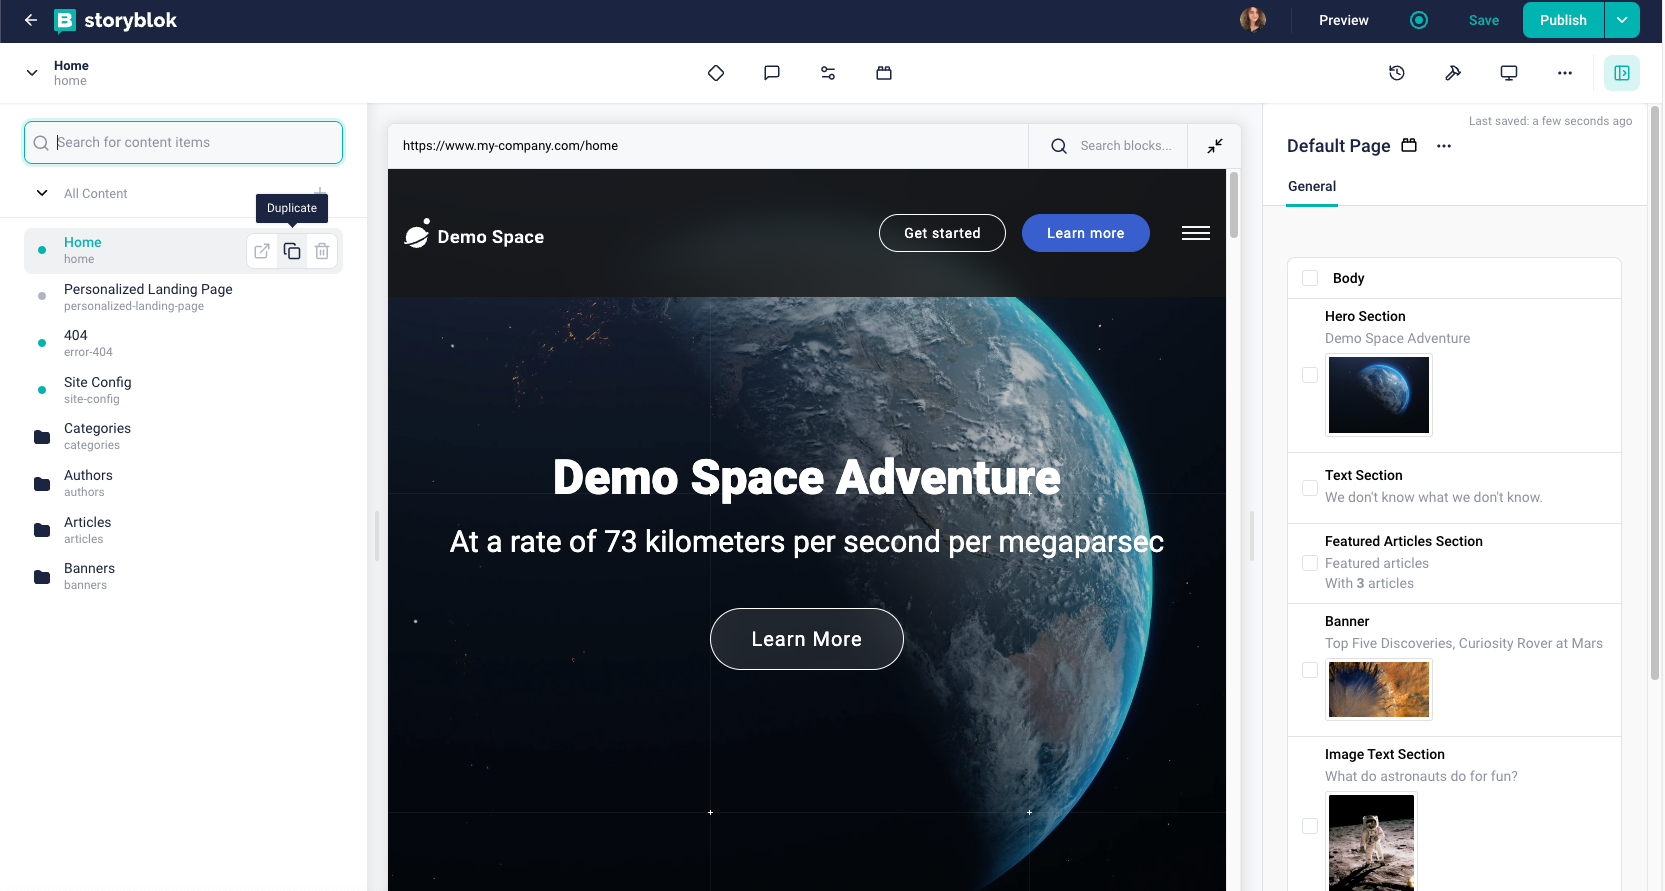Select the Image Text Section checkbox

1310,826
